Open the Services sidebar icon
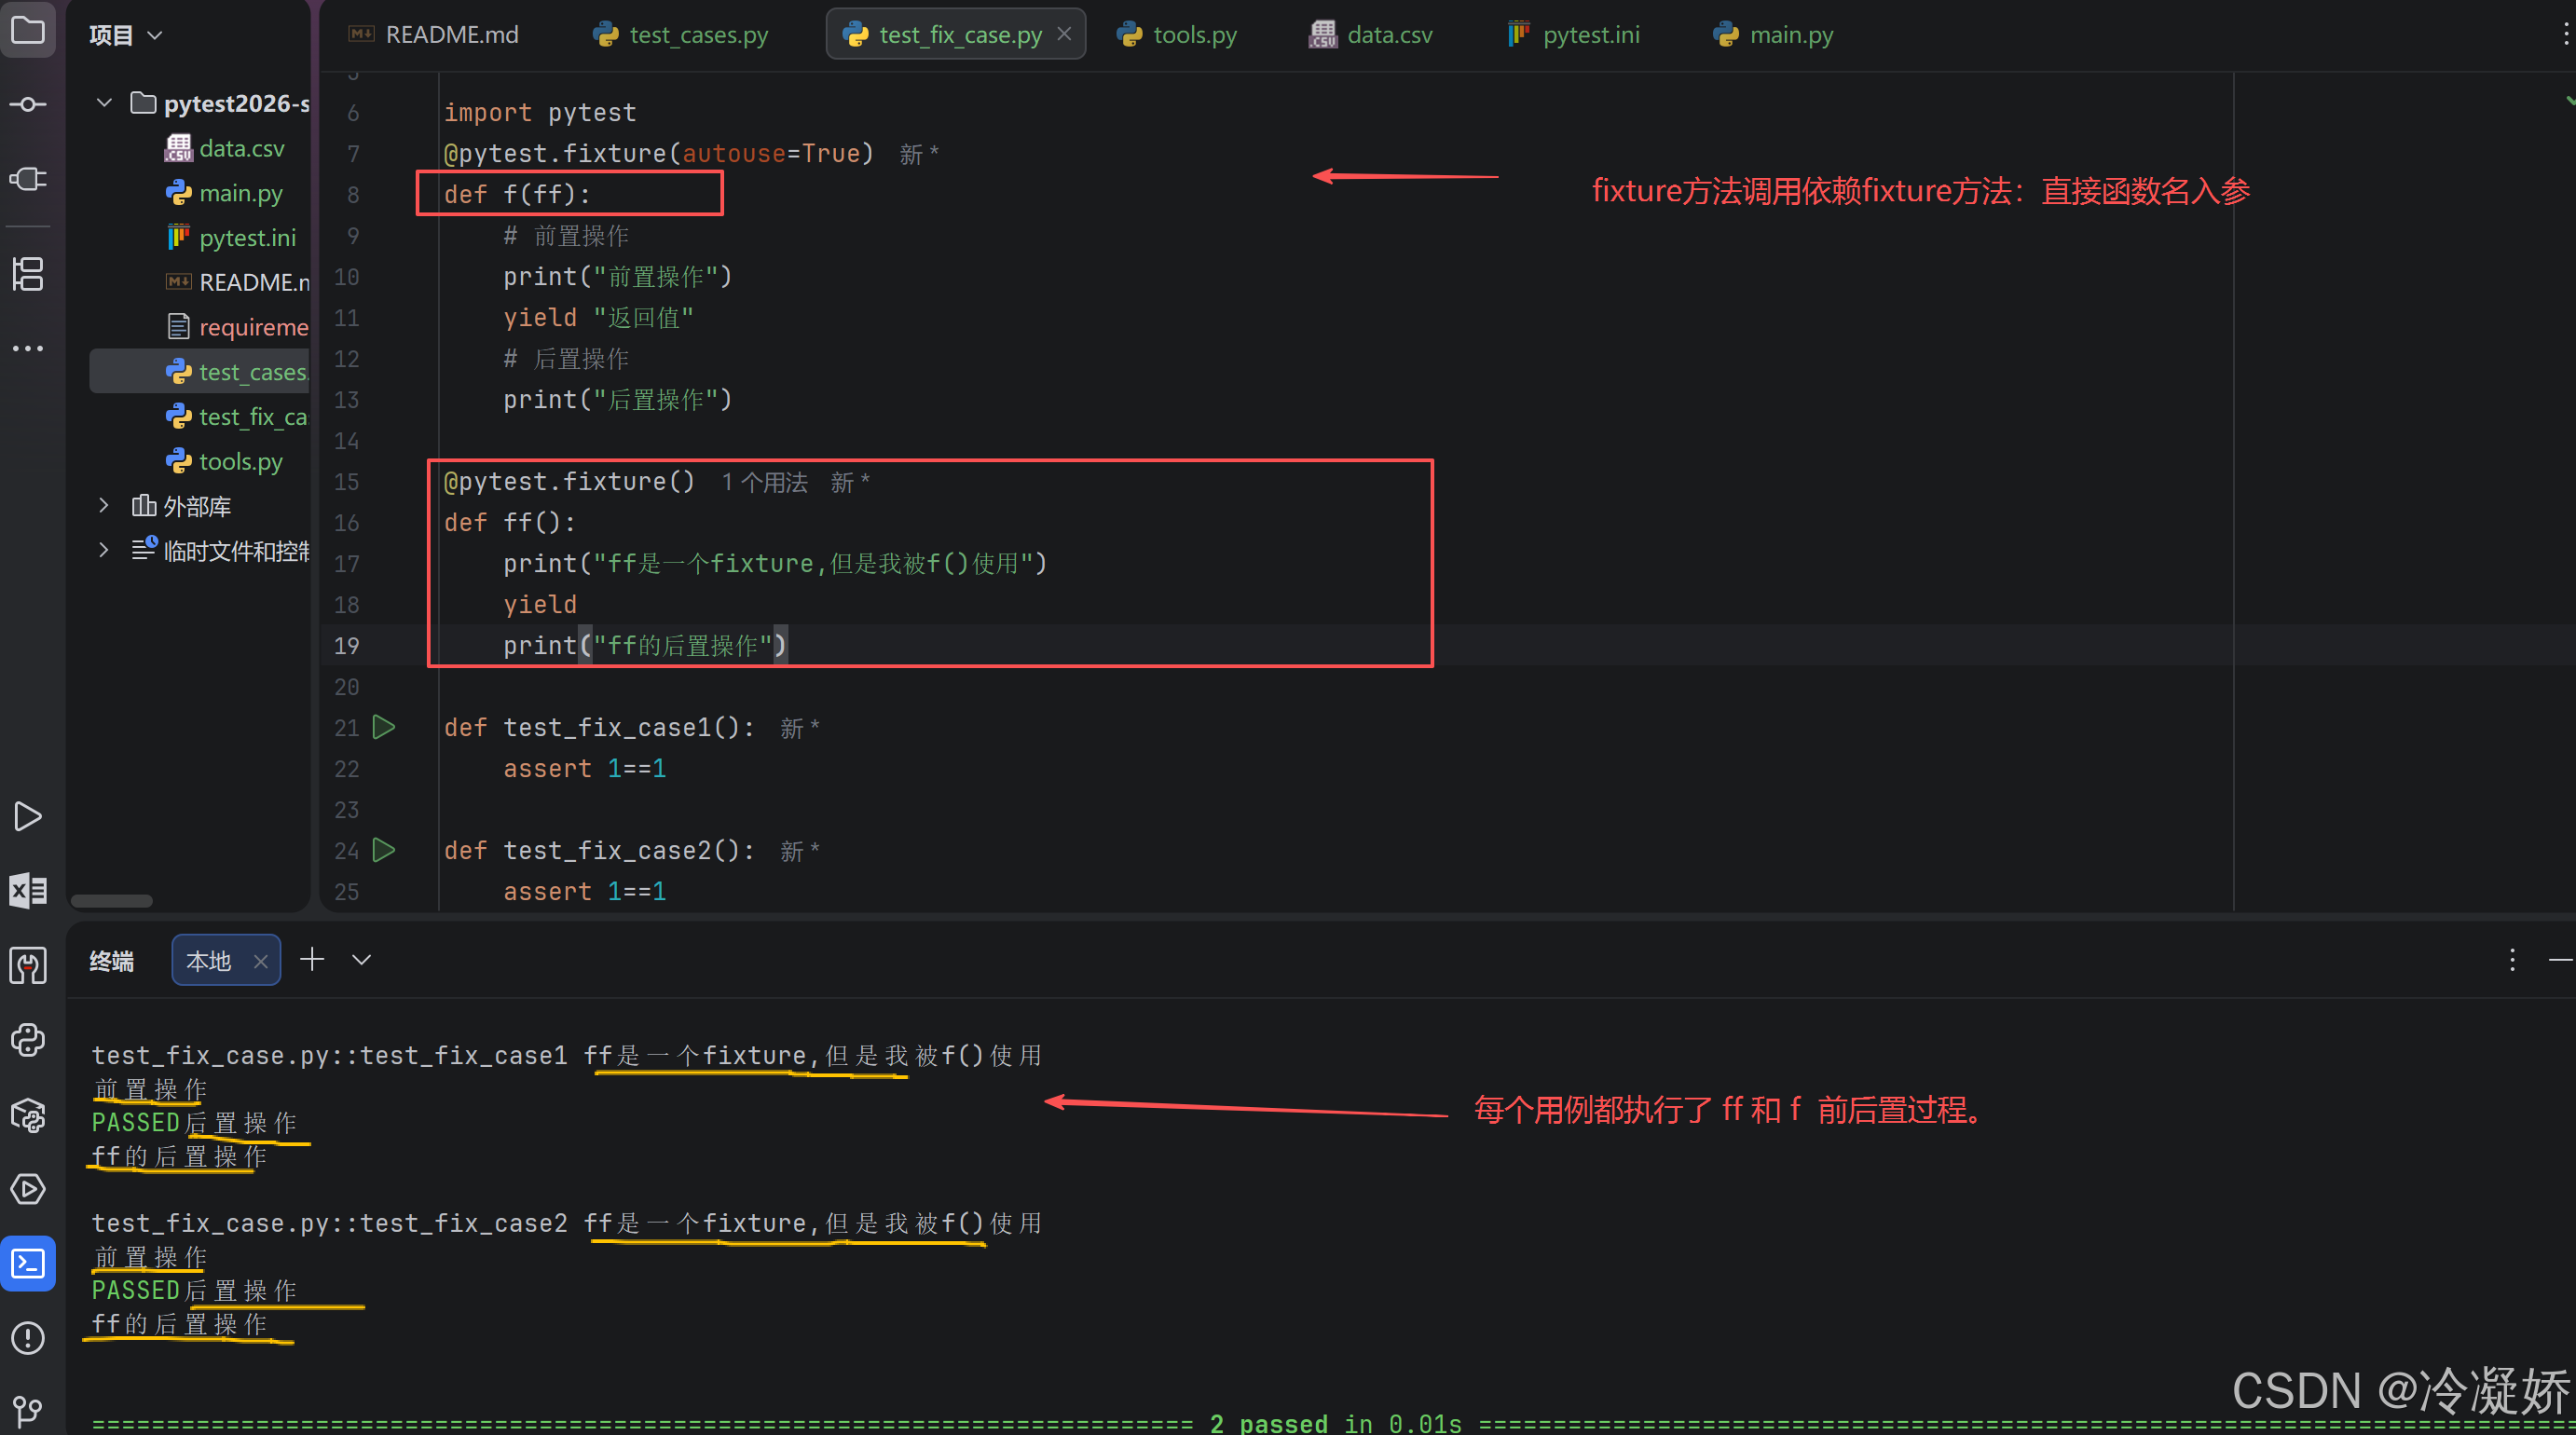 [28, 1189]
